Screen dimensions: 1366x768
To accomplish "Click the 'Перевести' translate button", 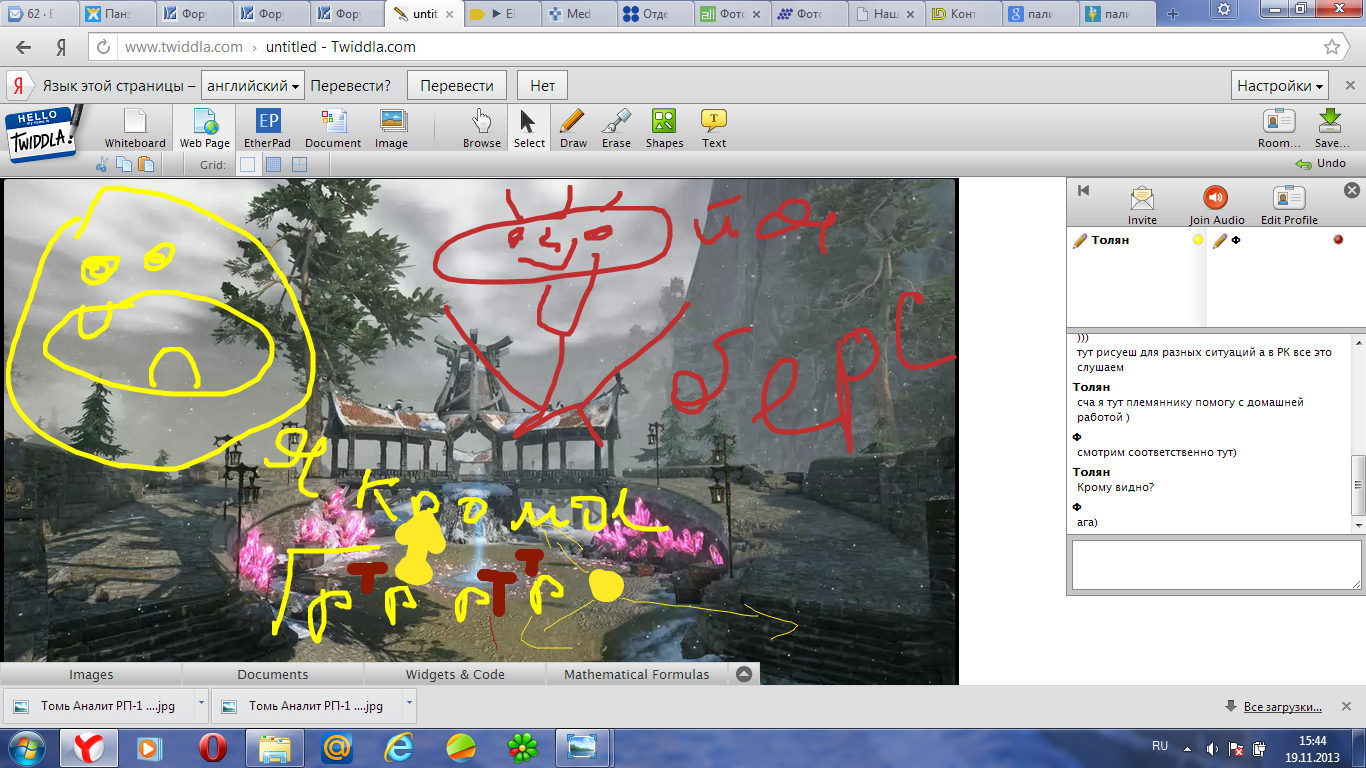I will pyautogui.click(x=457, y=86).
